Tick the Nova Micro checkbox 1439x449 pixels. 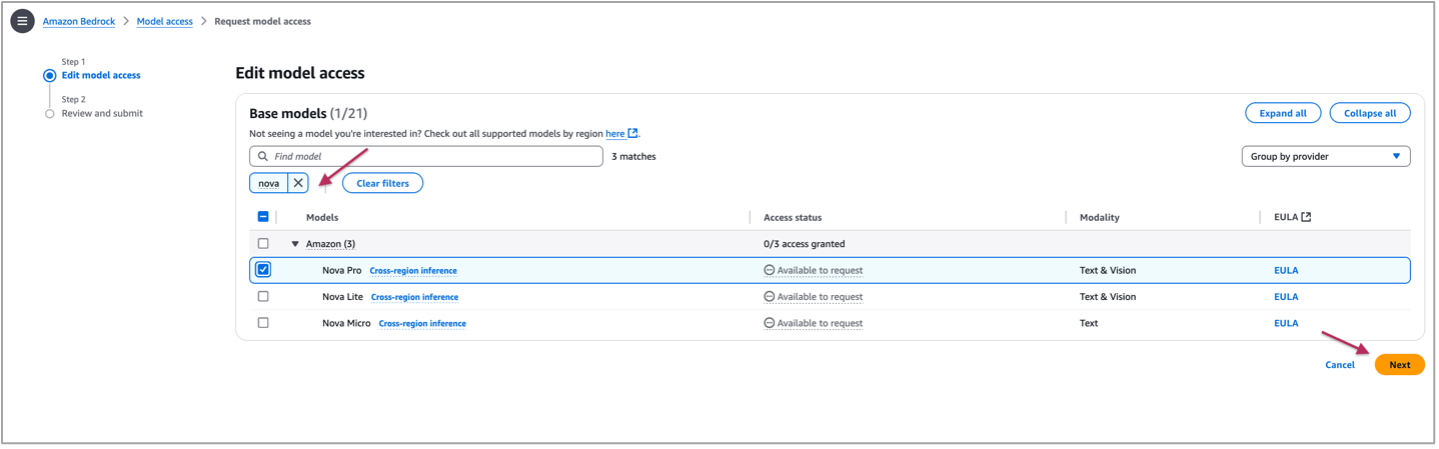click(x=263, y=323)
